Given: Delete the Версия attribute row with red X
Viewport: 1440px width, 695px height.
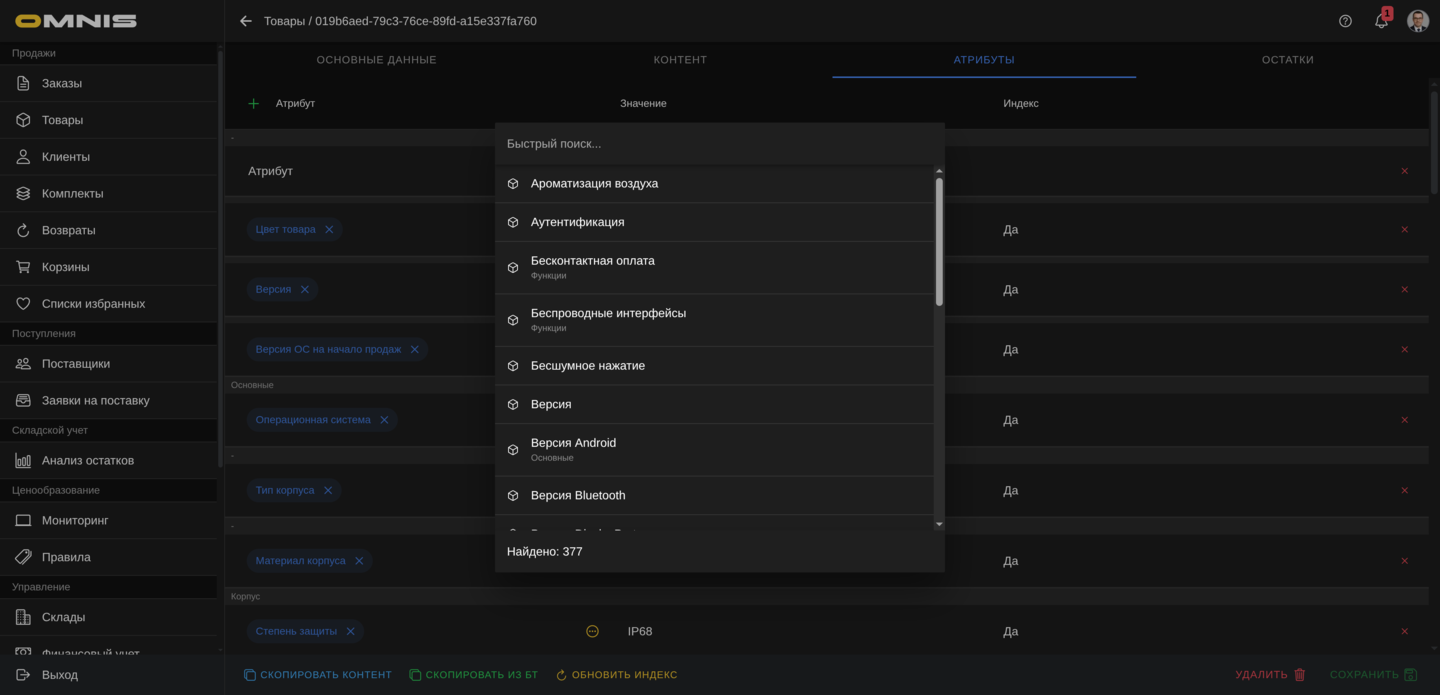Looking at the screenshot, I should pyautogui.click(x=1404, y=289).
